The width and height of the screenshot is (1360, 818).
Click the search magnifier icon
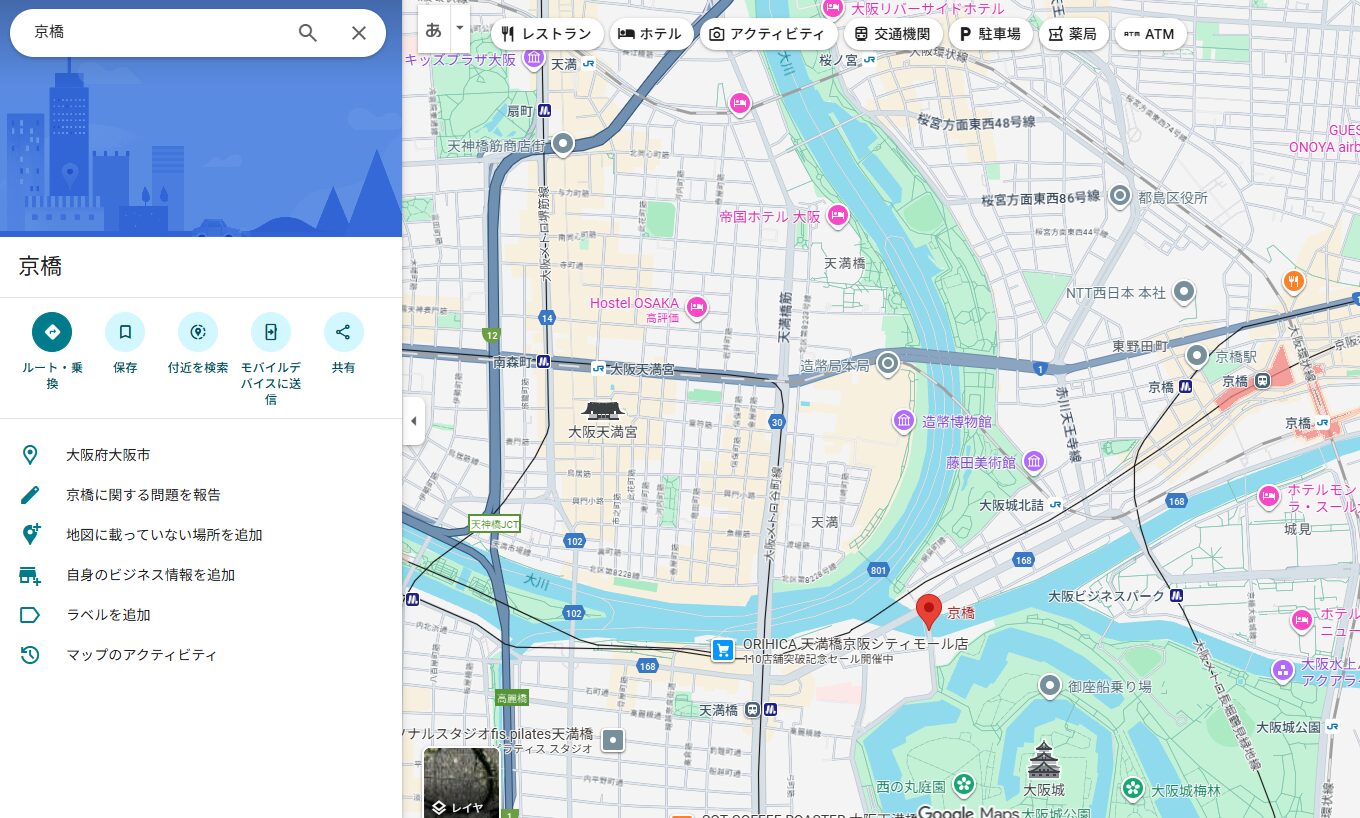click(x=308, y=33)
